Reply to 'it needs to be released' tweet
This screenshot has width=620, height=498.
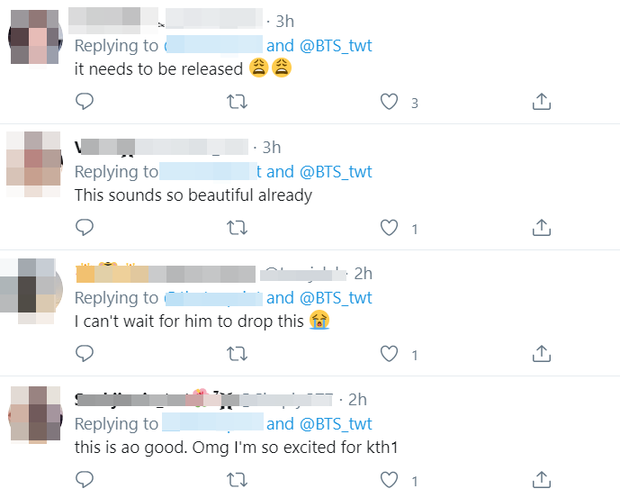point(85,101)
